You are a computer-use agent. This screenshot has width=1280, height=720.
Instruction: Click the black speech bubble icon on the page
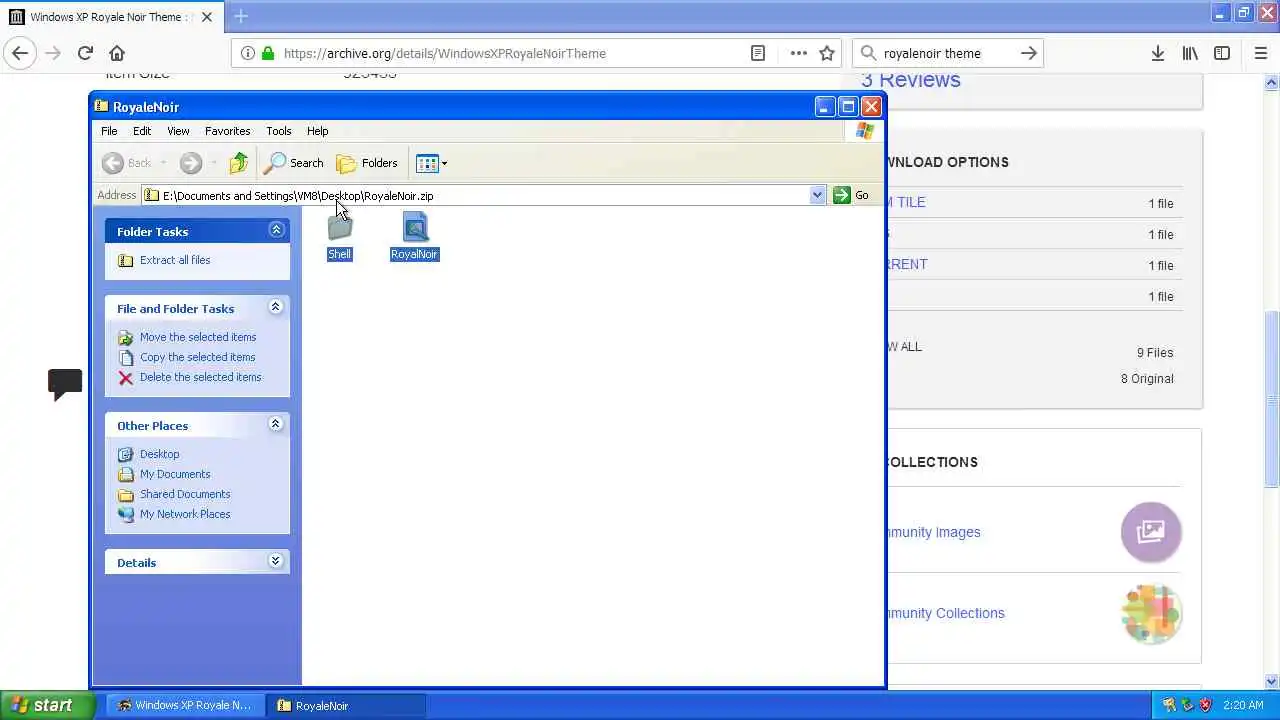click(65, 384)
